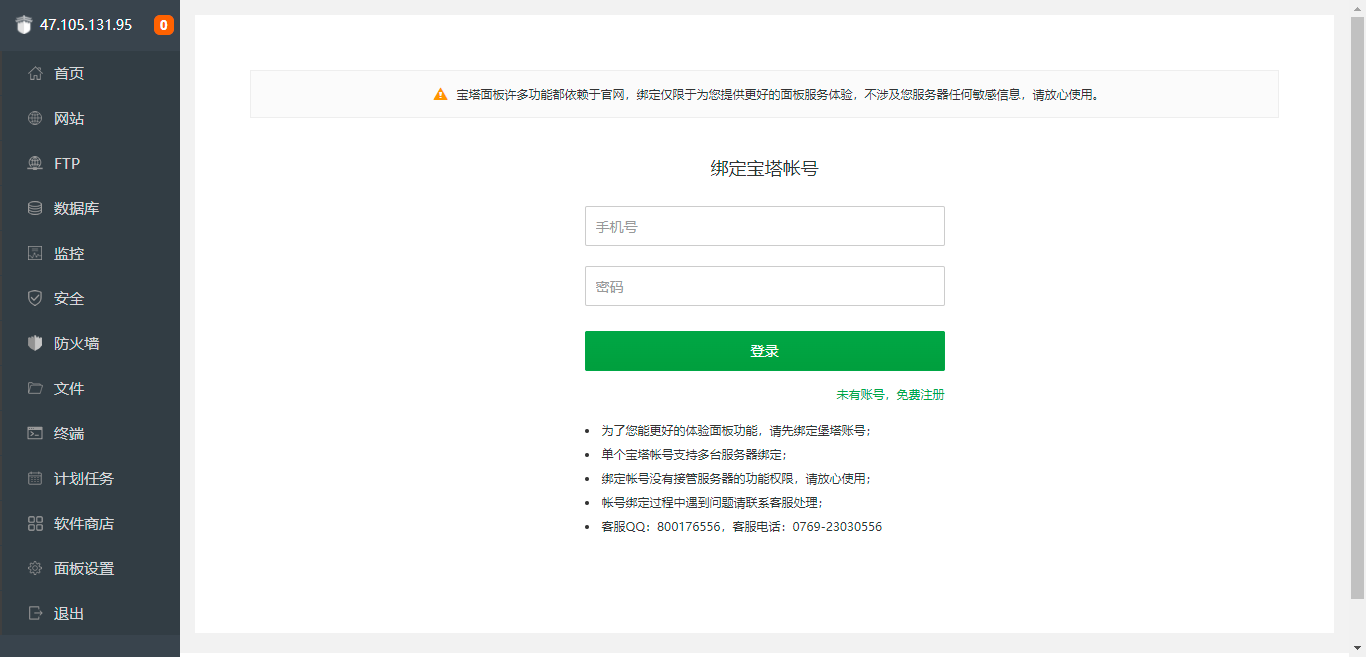Viewport: 1366px width, 657px height.
Task: Click the vertical page scrollbar
Action: 1357,310
